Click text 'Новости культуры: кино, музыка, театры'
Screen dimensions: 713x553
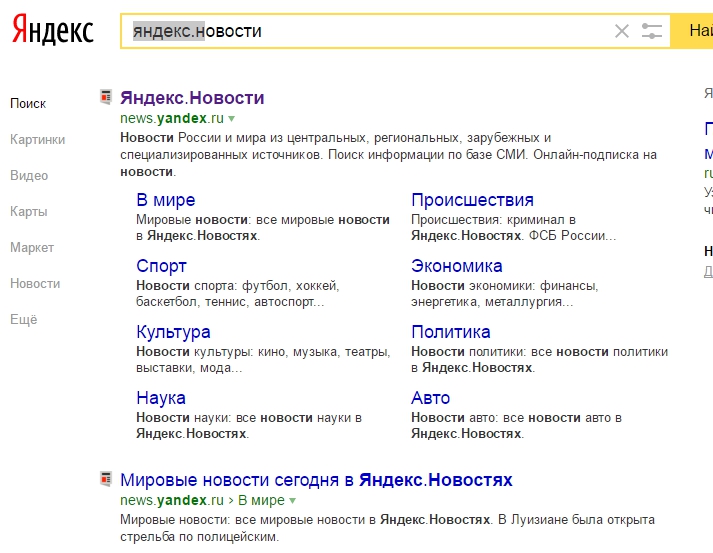click(x=263, y=352)
